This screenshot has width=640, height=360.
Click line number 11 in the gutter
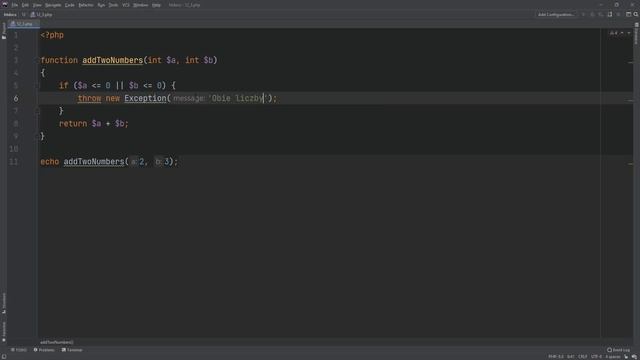point(13,162)
